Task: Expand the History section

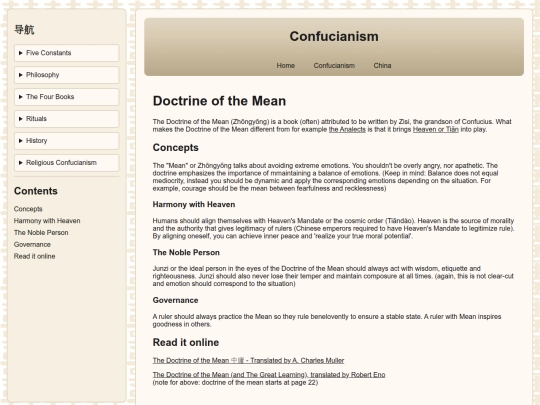Action: (x=66, y=141)
